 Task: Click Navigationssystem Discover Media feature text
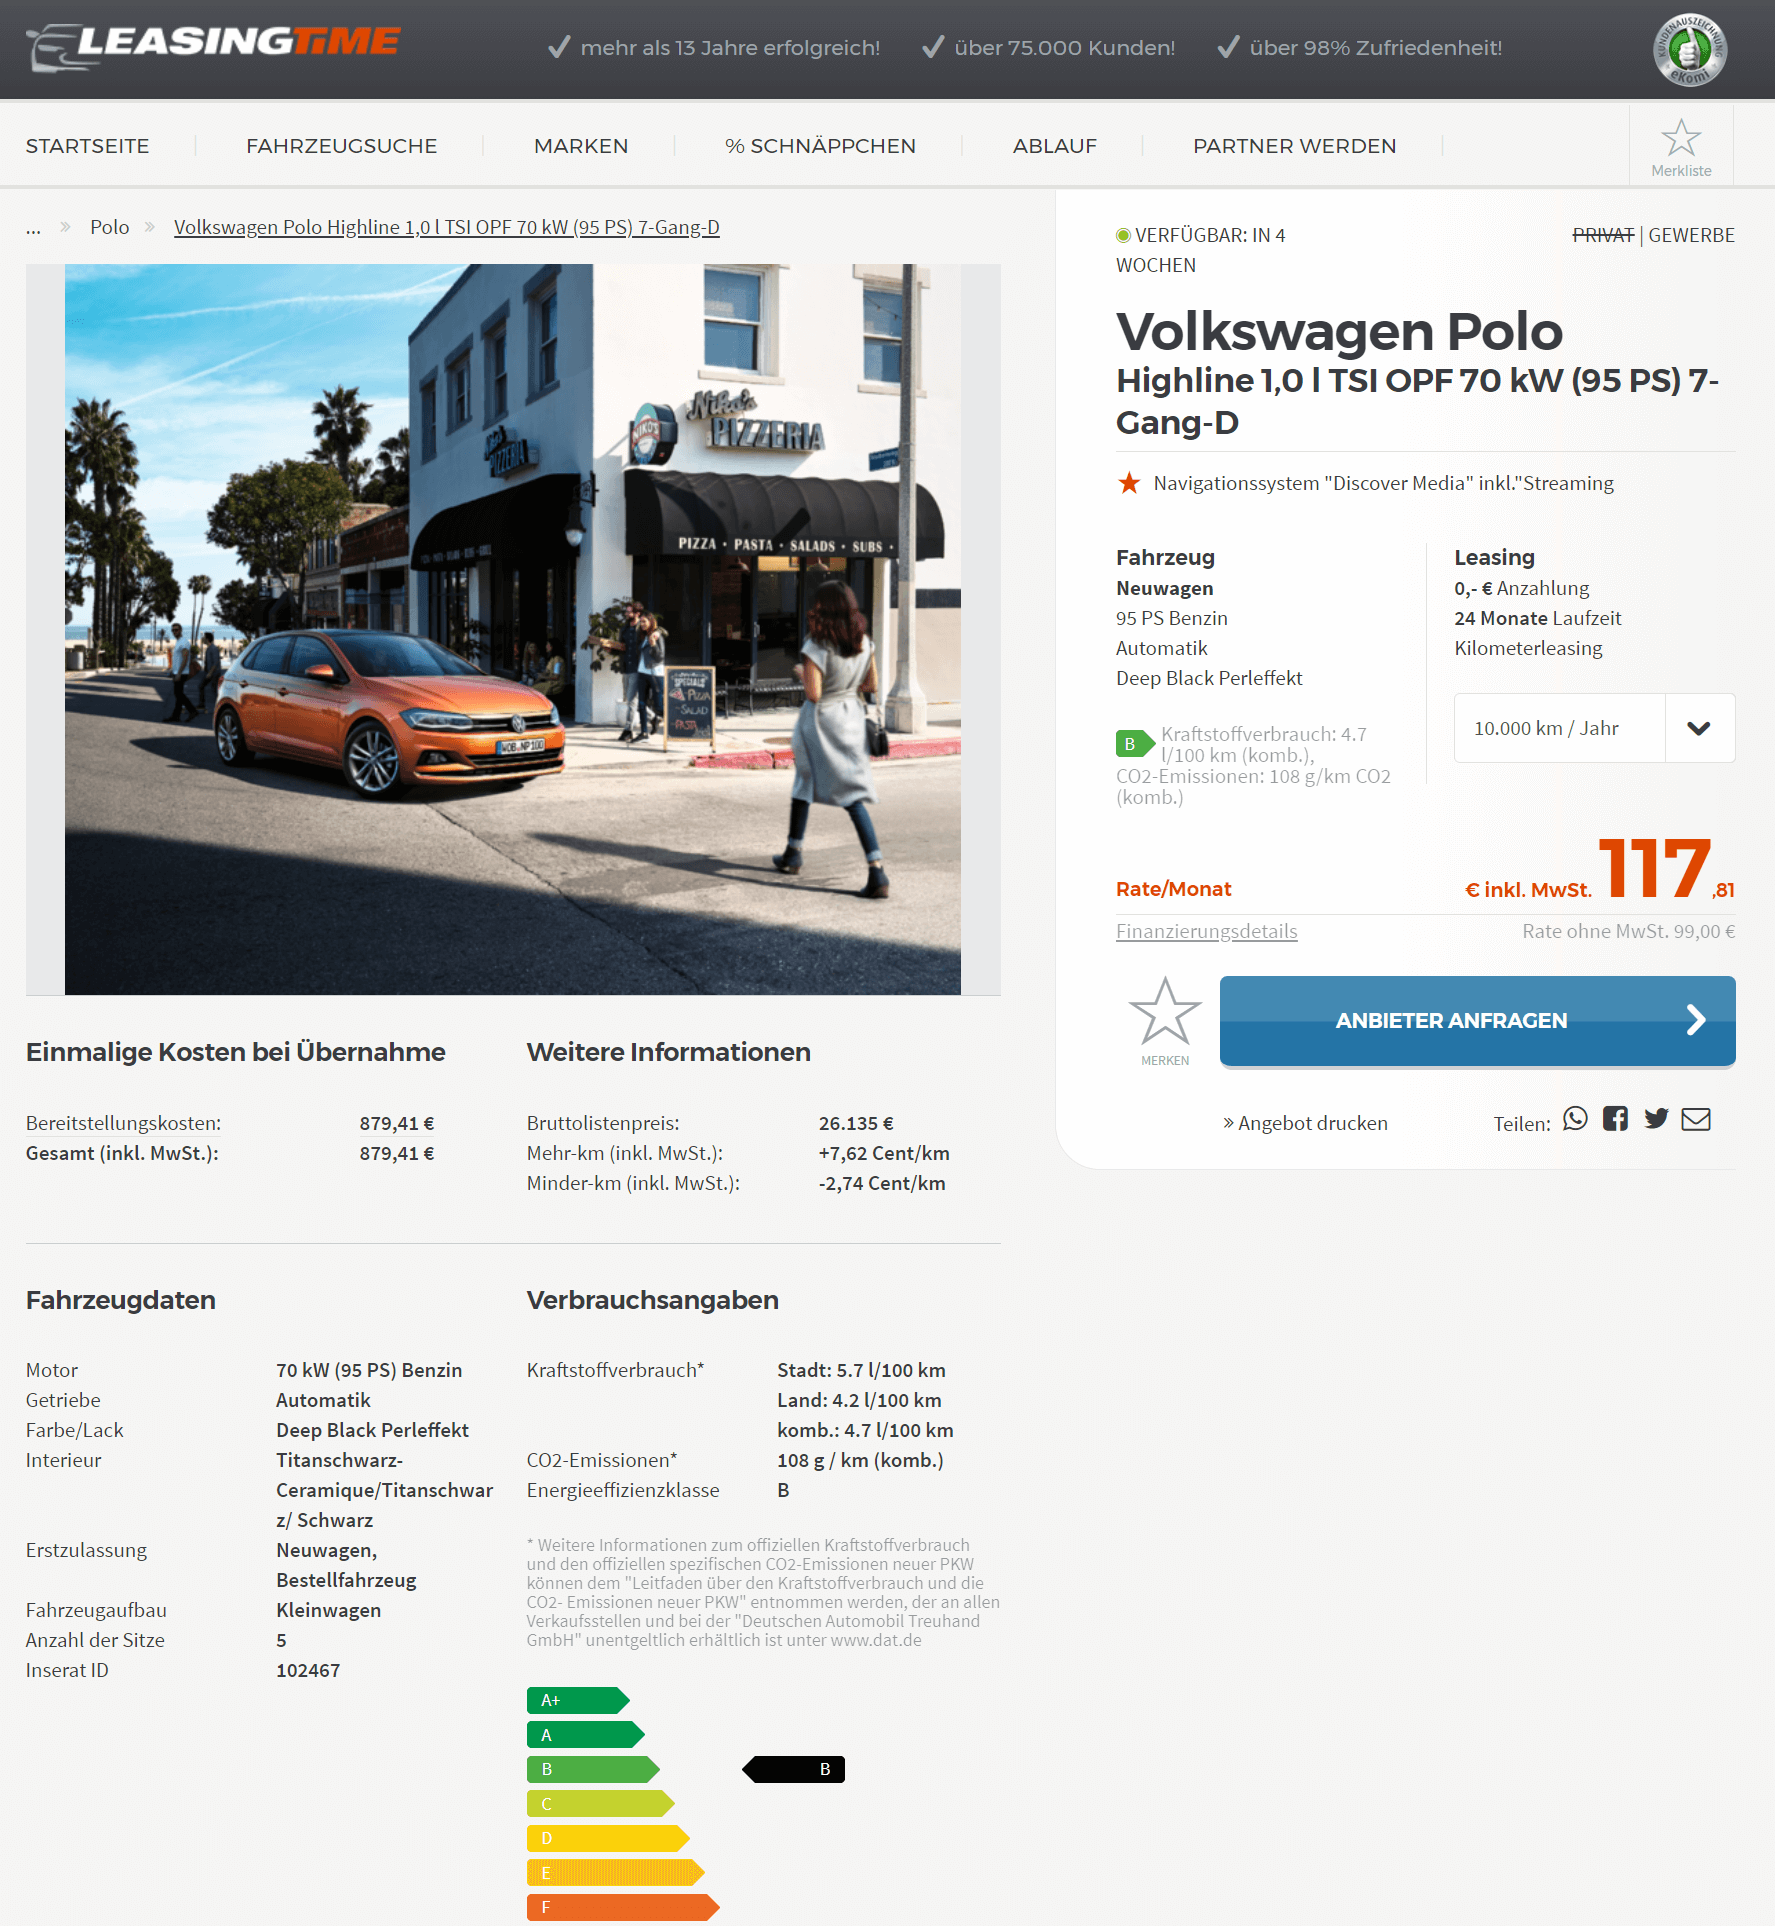tap(1383, 483)
